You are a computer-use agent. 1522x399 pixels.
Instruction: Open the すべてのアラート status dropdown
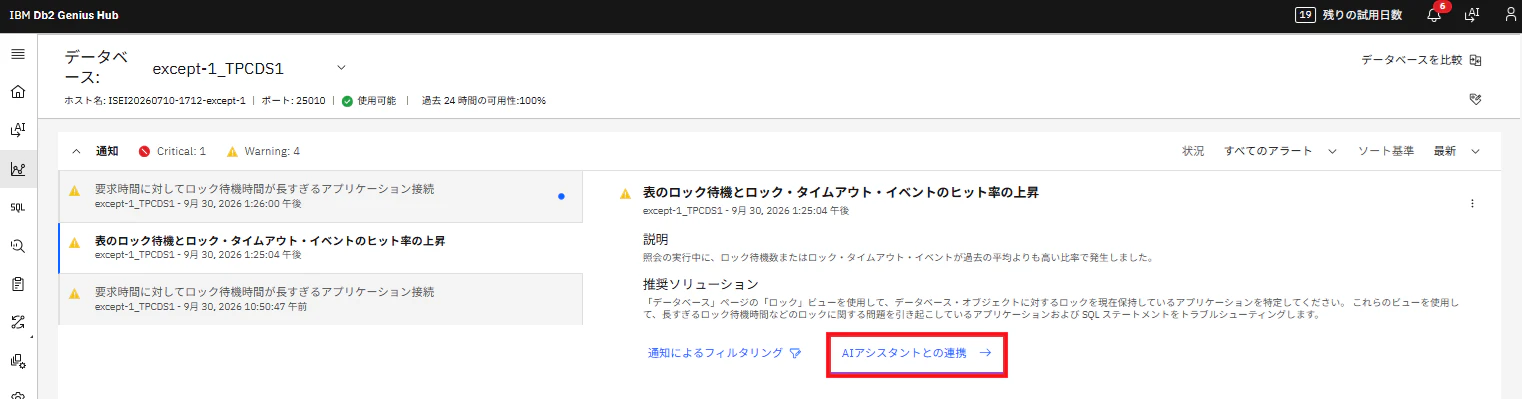pos(1281,151)
